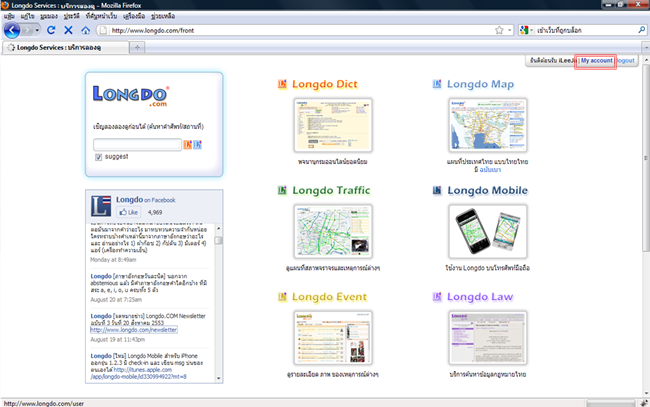Click the logout link
Viewport: 650px width, 407px height.
point(626,61)
